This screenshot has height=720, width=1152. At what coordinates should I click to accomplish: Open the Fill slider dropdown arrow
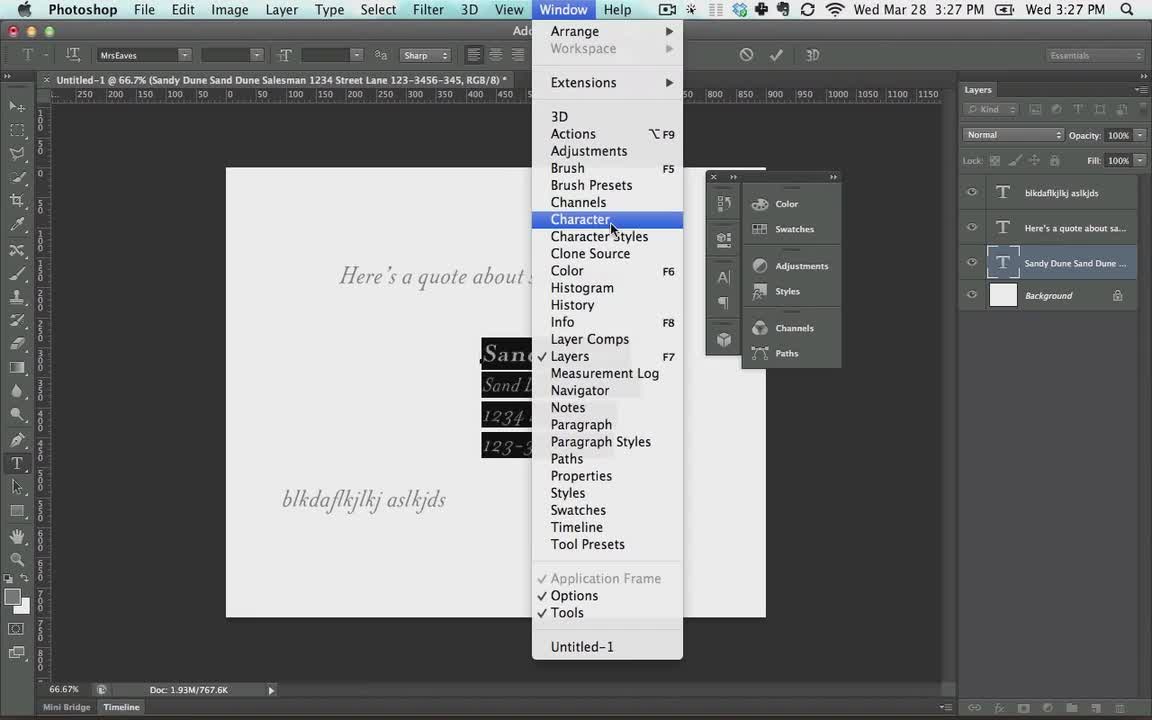(1140, 160)
